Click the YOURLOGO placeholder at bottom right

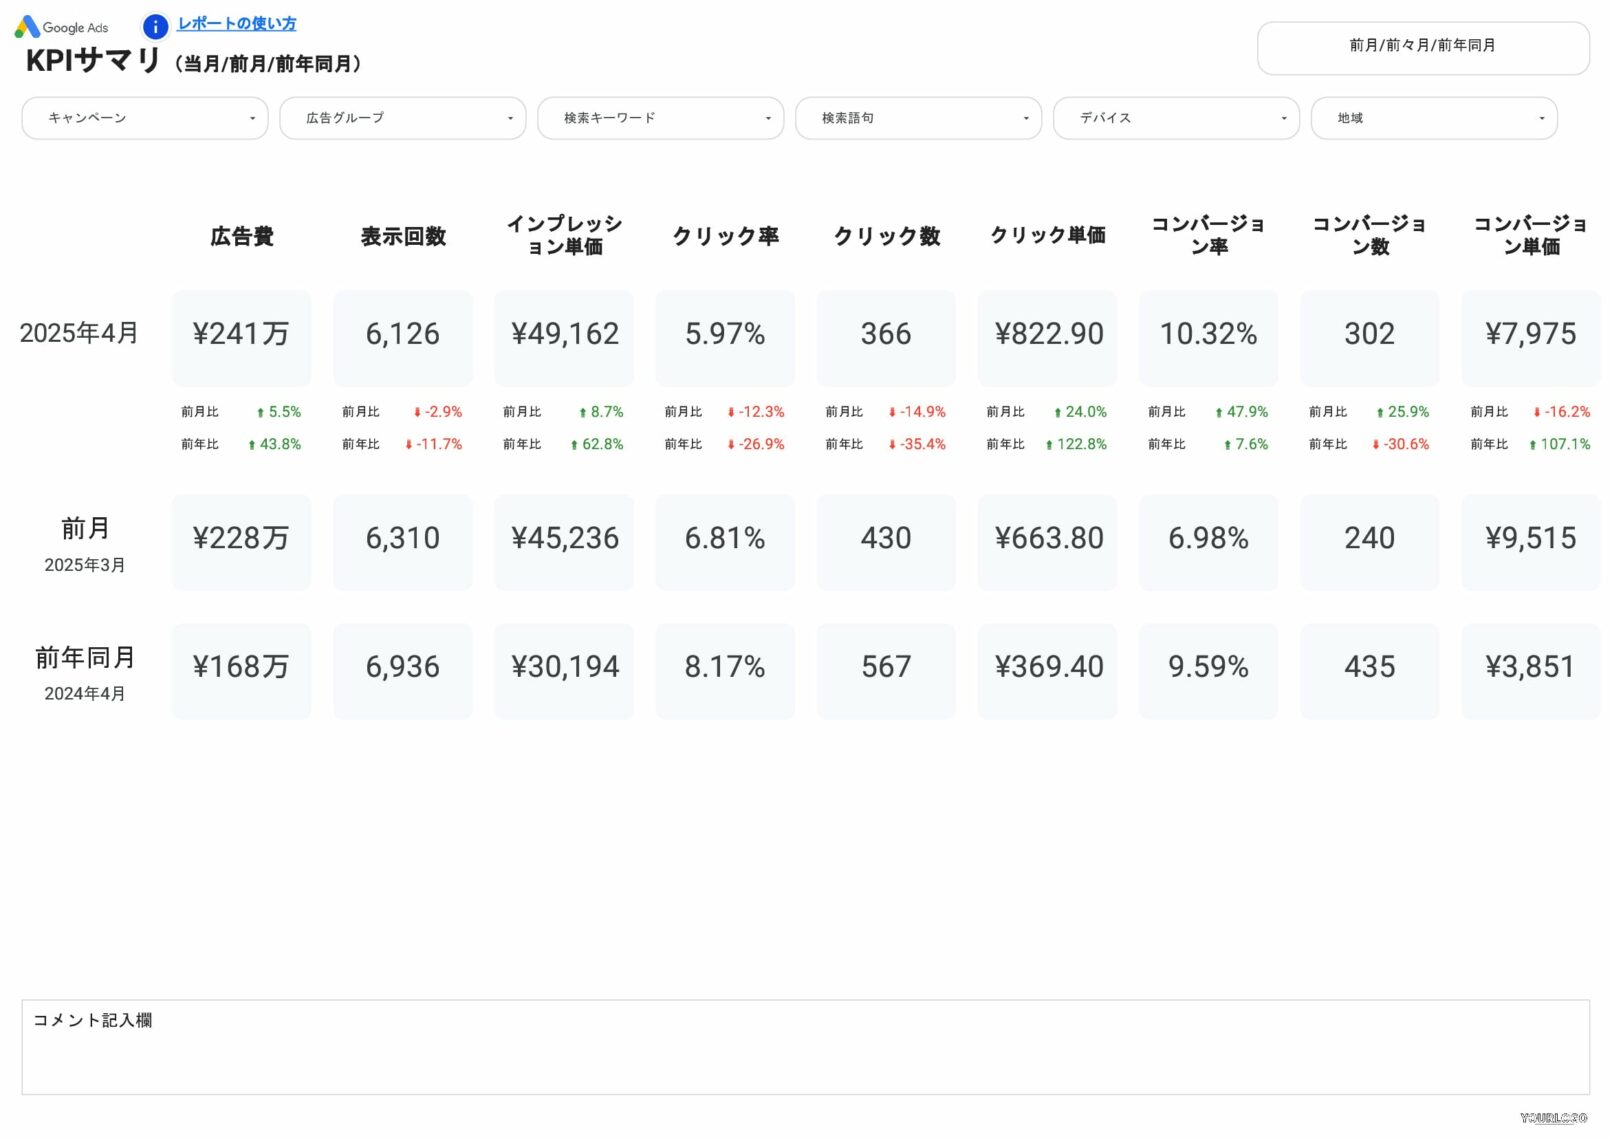click(x=1553, y=1118)
